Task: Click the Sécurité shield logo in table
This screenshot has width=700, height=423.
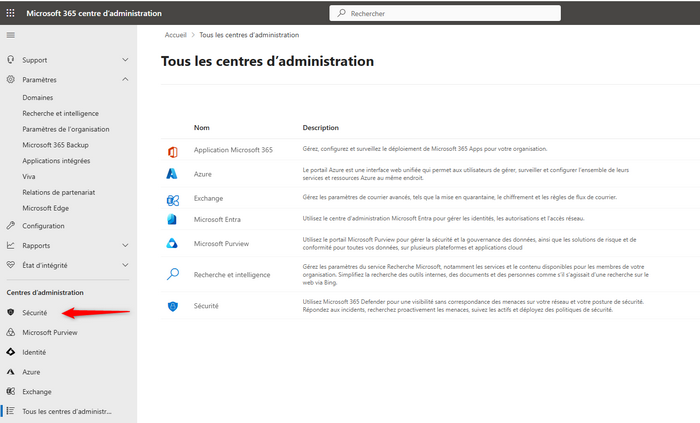Action: [x=172, y=306]
